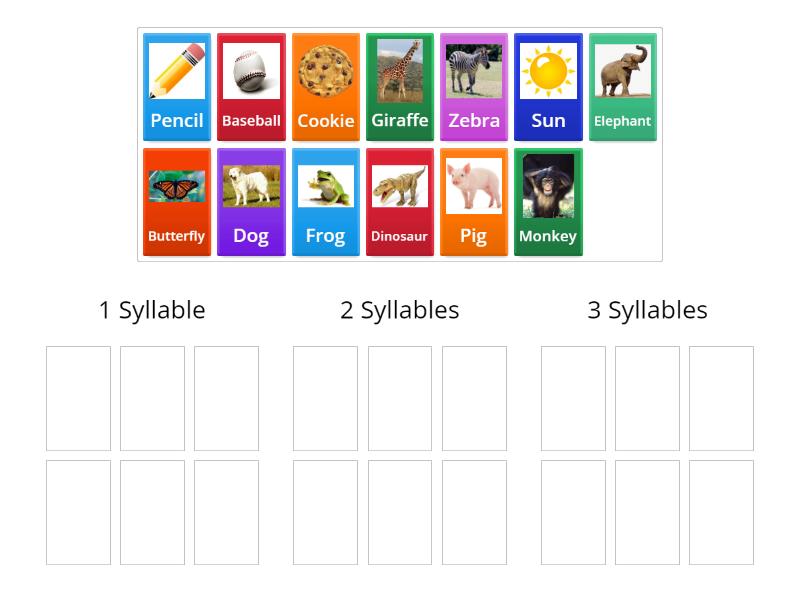Click the 2 Syllables column heading
Screen dimensions: 800x600
pyautogui.click(x=399, y=310)
